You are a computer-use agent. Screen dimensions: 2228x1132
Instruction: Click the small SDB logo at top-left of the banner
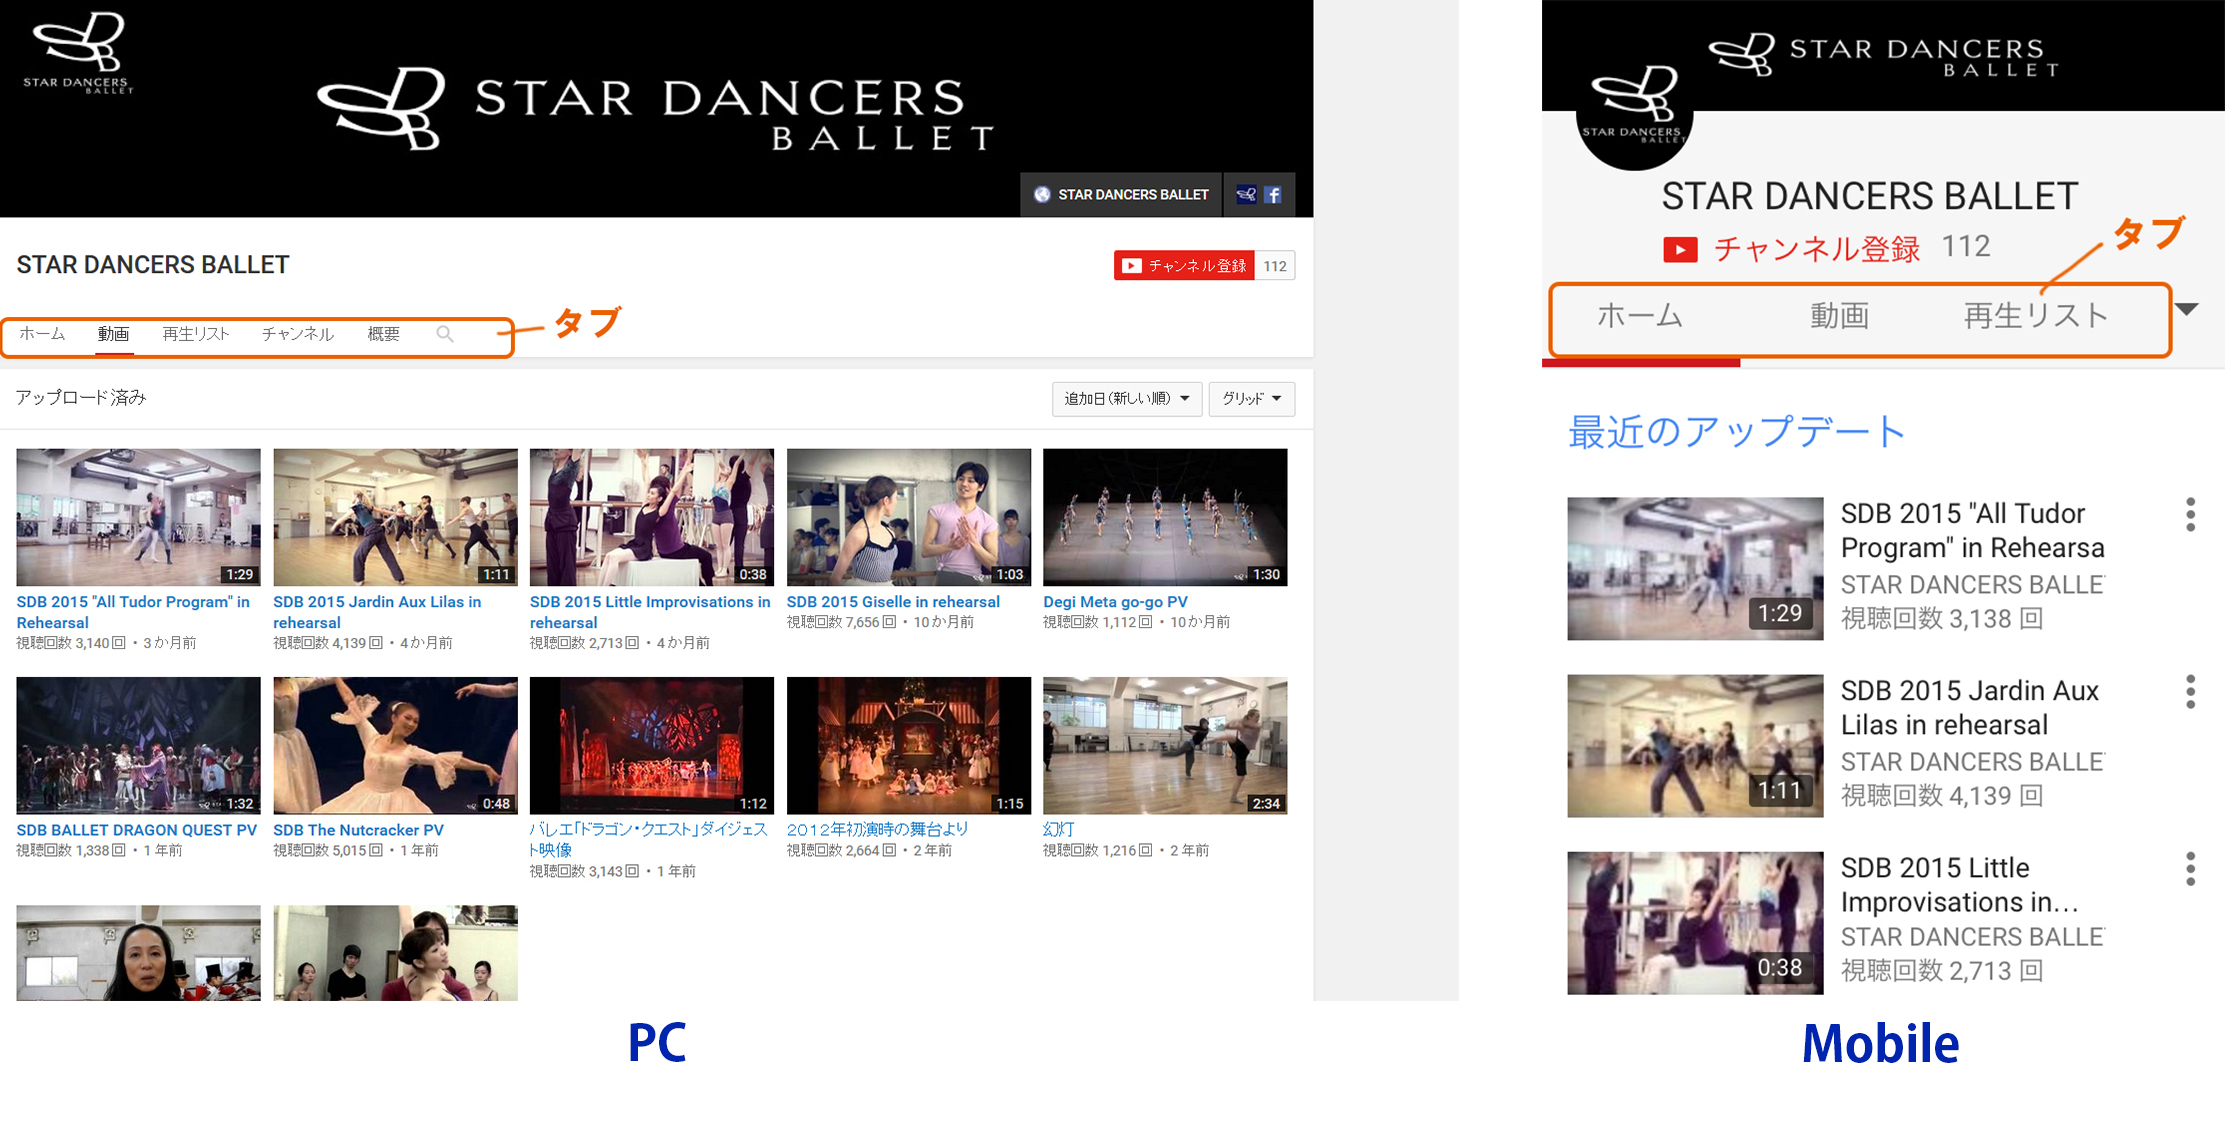coord(78,52)
